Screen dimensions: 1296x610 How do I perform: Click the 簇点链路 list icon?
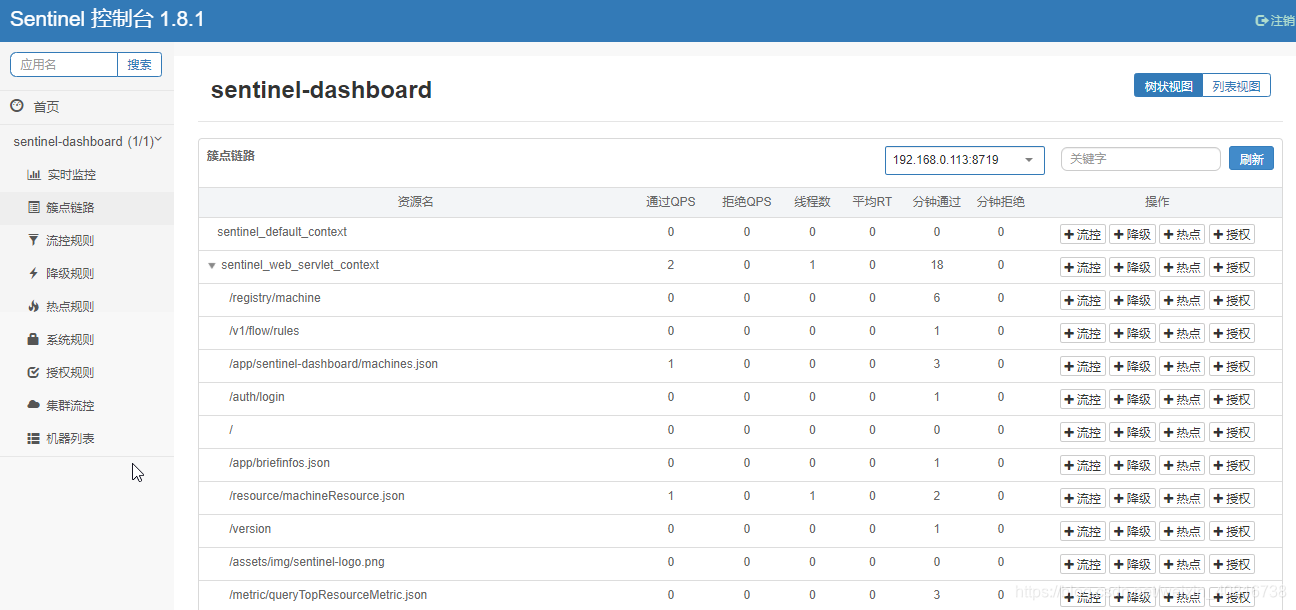[34, 208]
